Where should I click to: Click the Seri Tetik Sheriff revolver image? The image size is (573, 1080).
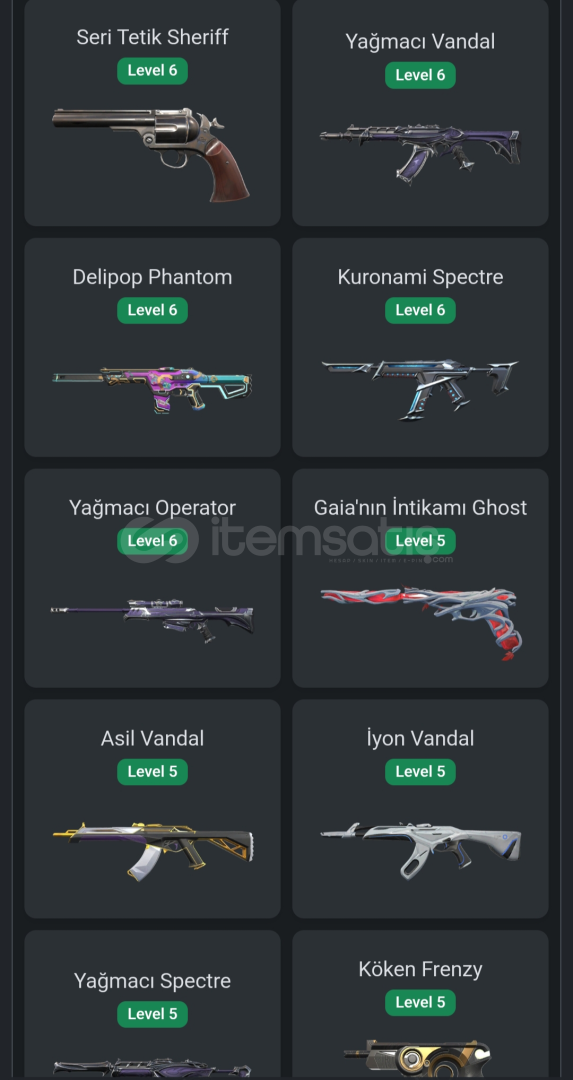point(152,154)
